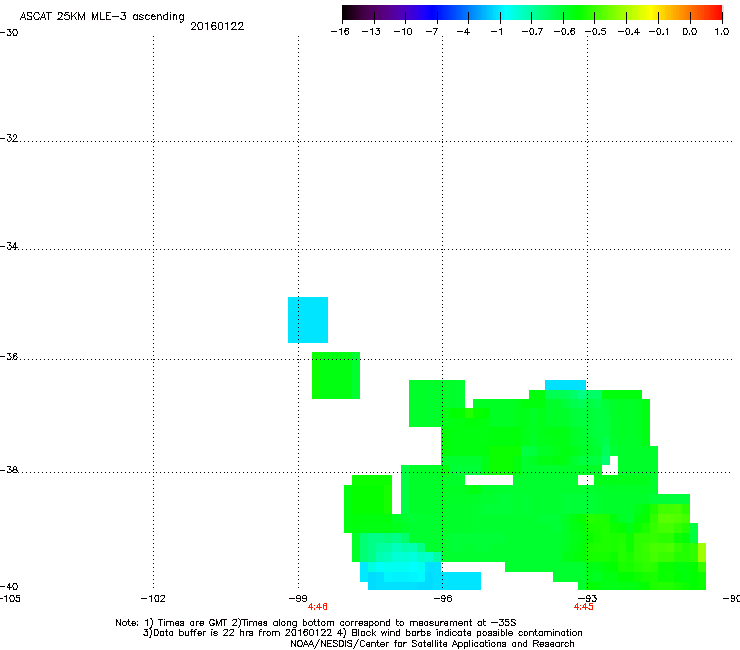740x650 pixels.
Task: Click the -0.6 colorbar tick label
Action: point(564,32)
